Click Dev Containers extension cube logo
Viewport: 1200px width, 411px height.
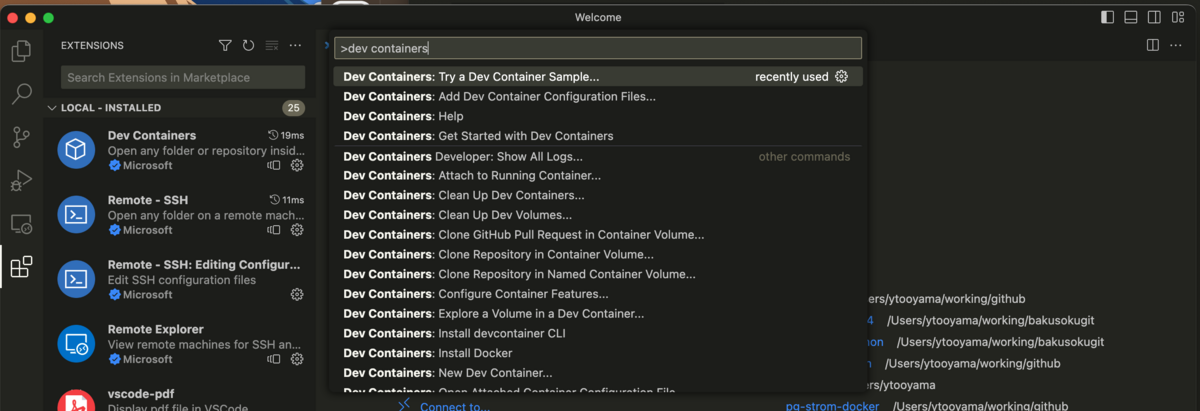tap(76, 150)
